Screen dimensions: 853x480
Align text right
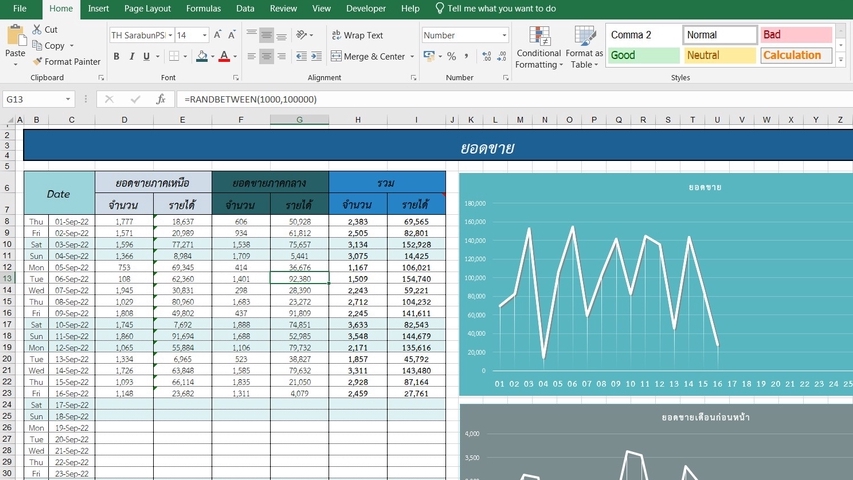[281, 56]
